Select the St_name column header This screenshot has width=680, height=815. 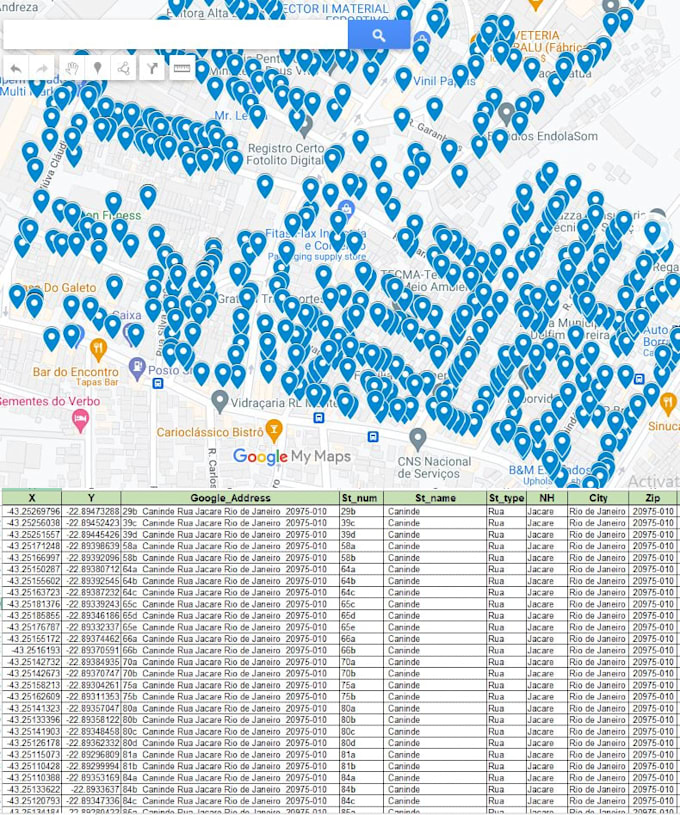(x=436, y=497)
